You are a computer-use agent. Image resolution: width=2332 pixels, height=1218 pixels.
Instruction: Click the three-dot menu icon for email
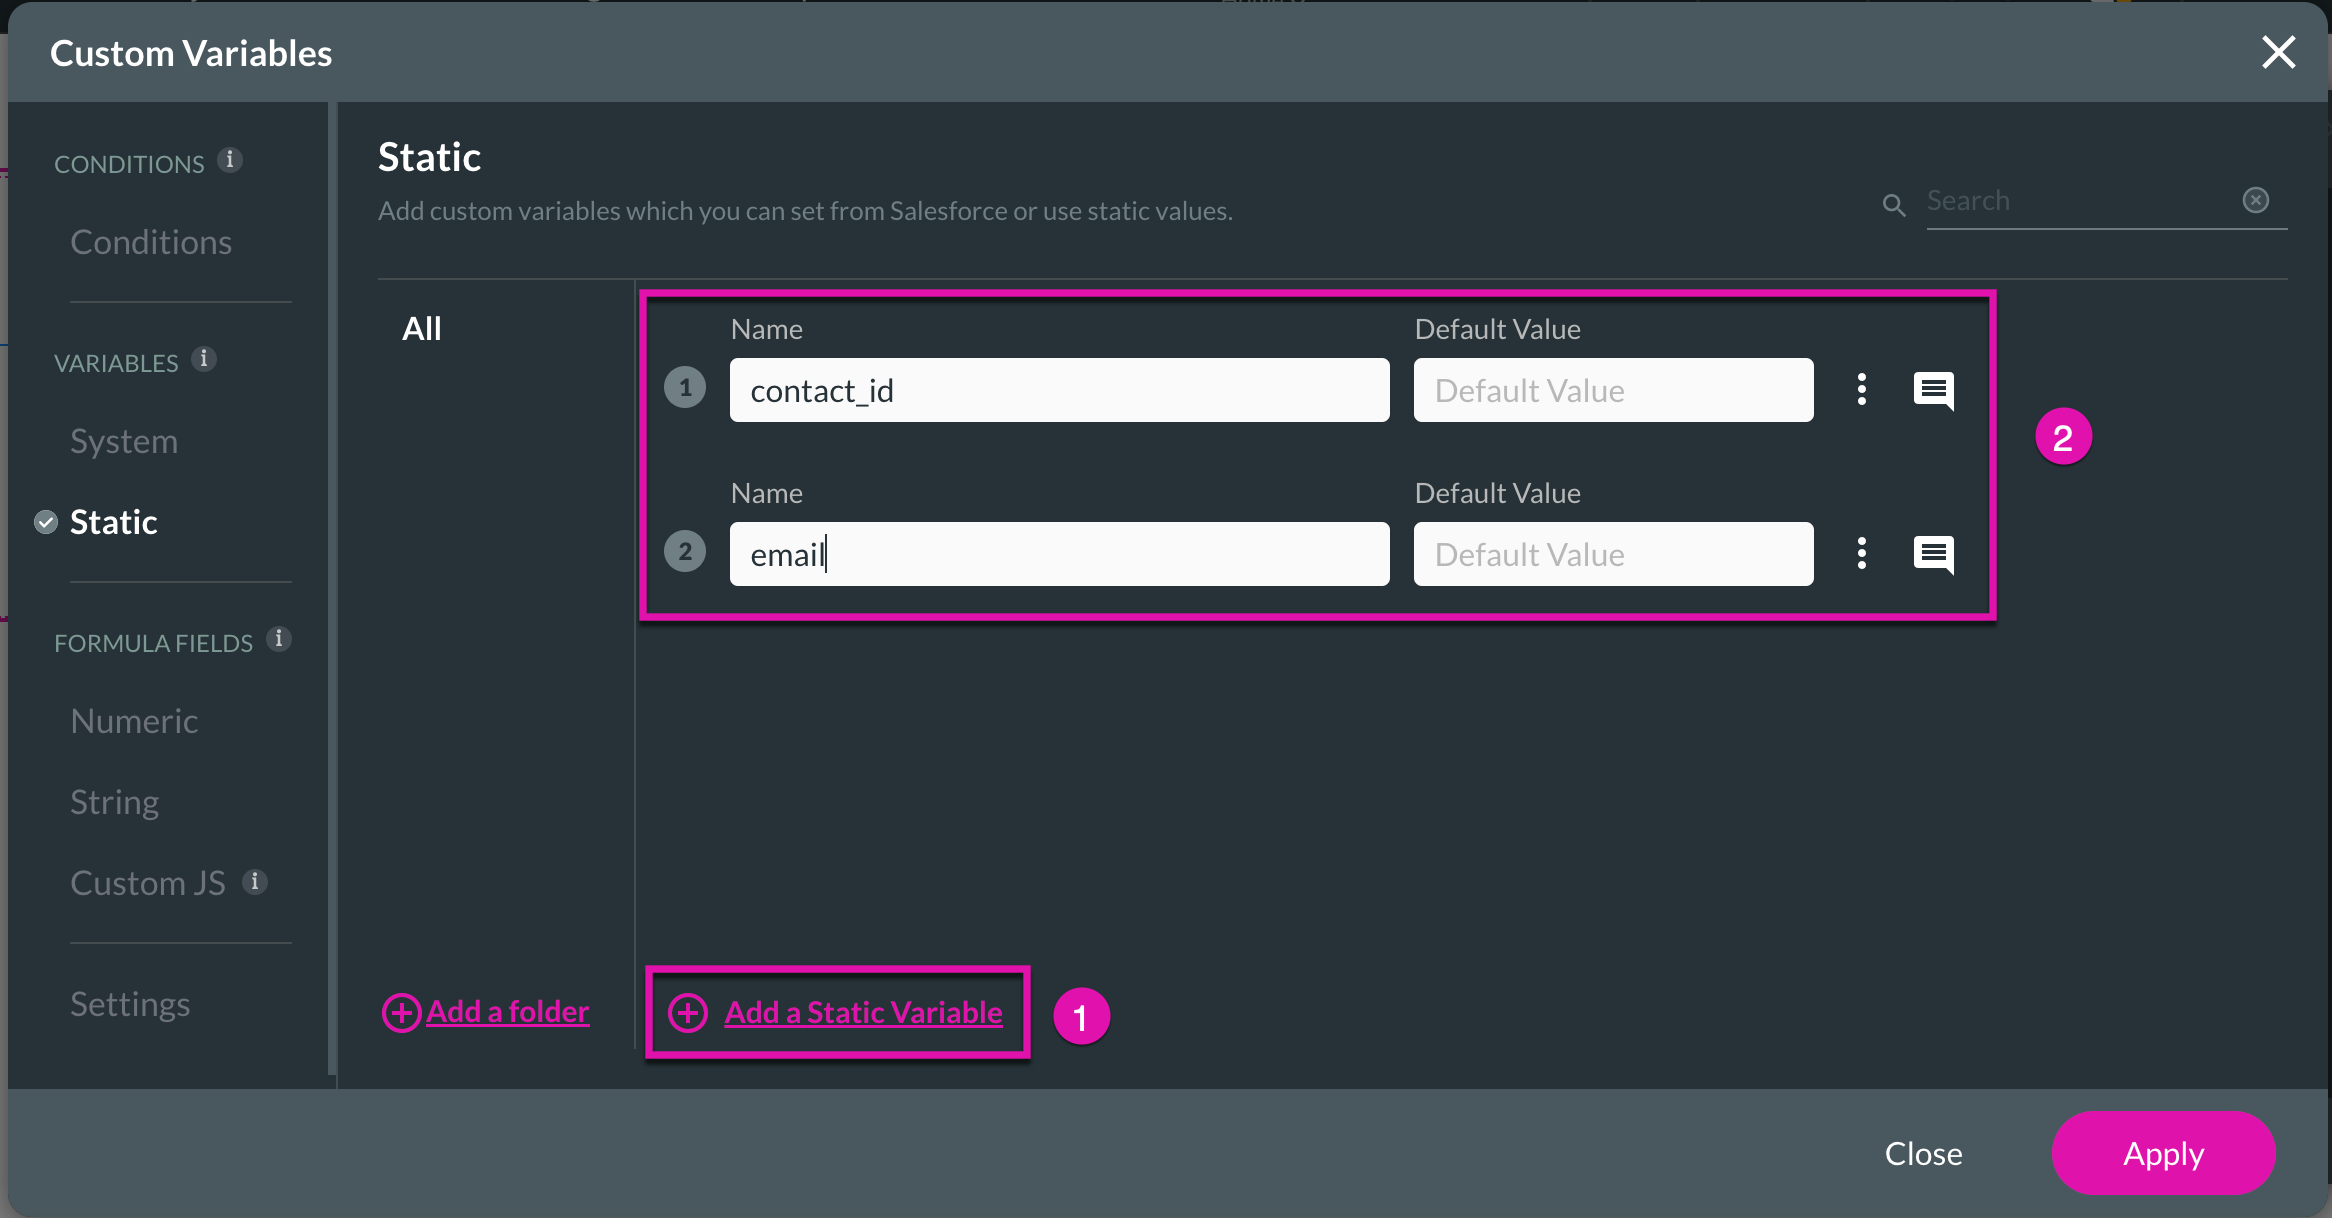point(1860,553)
